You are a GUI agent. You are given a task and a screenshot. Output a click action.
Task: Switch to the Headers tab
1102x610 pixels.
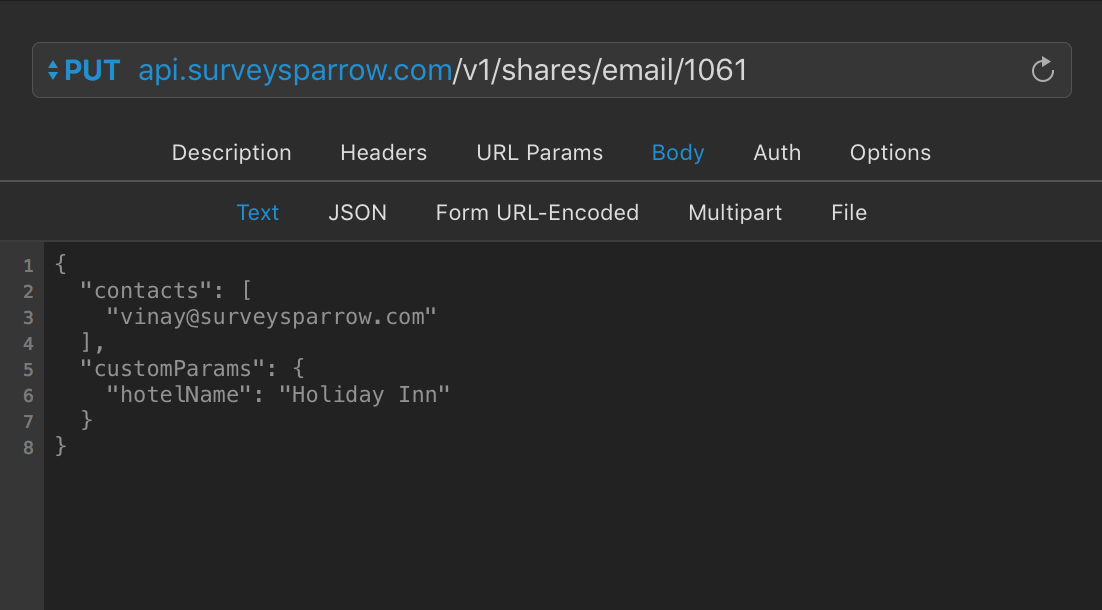tap(383, 153)
